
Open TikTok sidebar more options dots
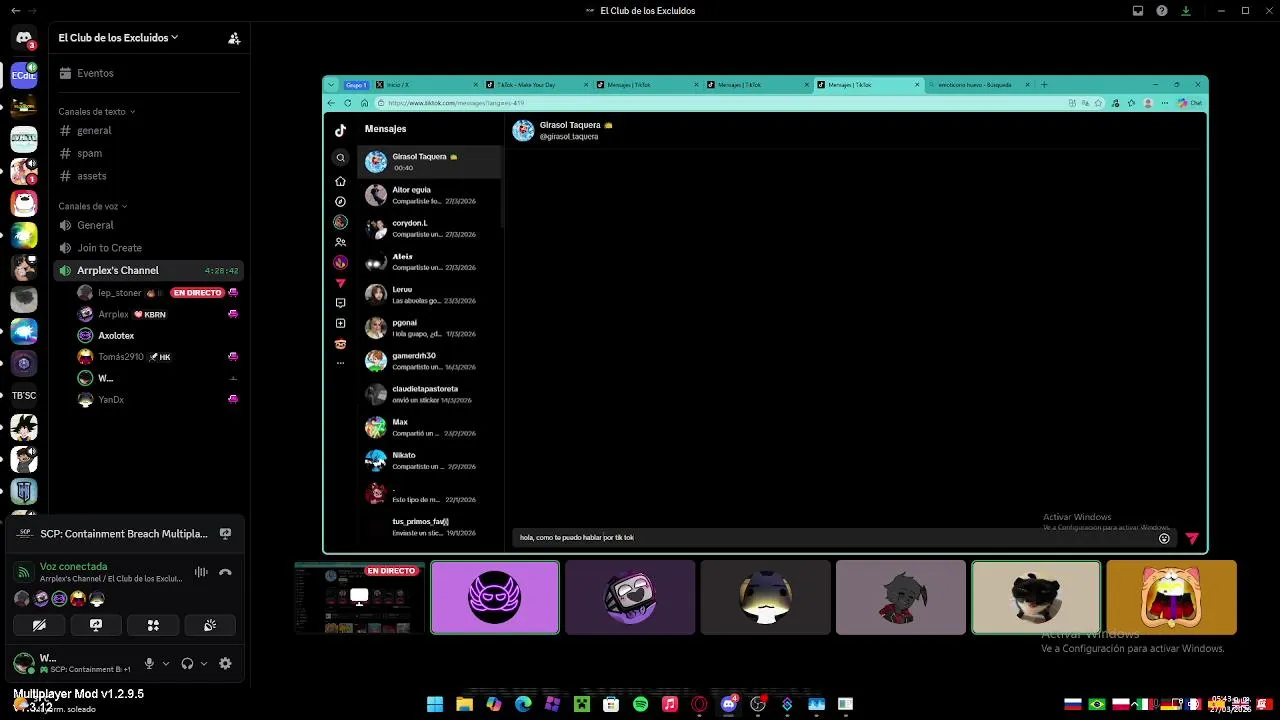(x=340, y=364)
